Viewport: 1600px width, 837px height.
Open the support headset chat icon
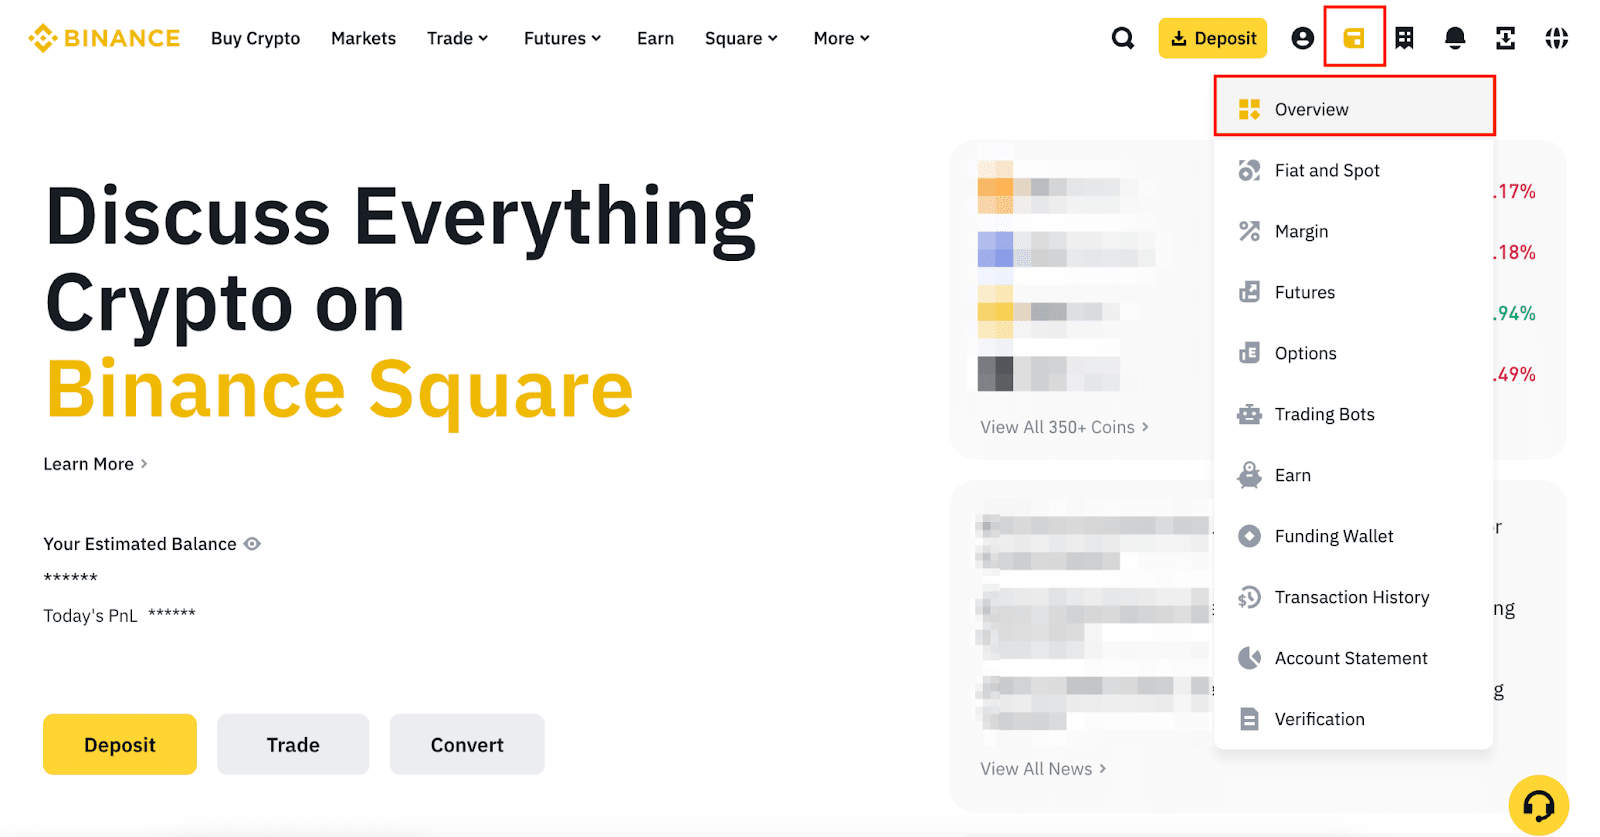1538,805
